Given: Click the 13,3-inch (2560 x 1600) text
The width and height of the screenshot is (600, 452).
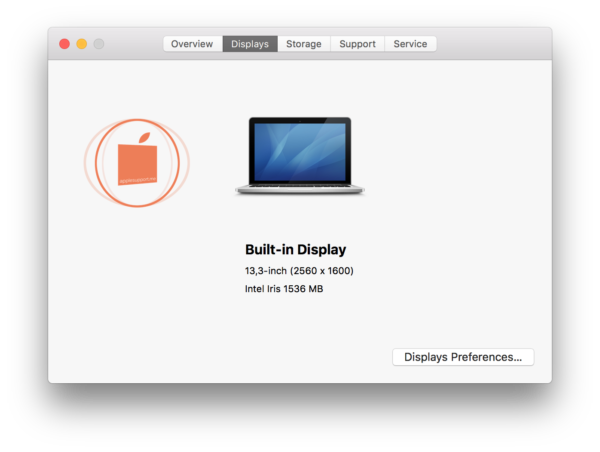Looking at the screenshot, I should click(x=299, y=271).
